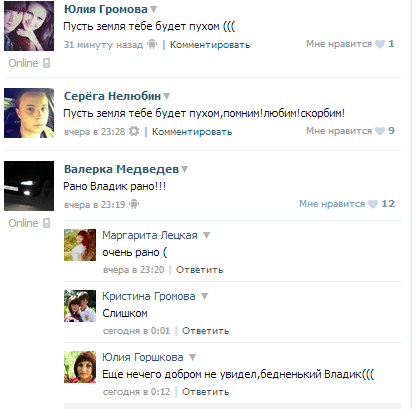Click Android icon beside 'вчера в 23:19'
The width and height of the screenshot is (412, 409).
point(134,204)
